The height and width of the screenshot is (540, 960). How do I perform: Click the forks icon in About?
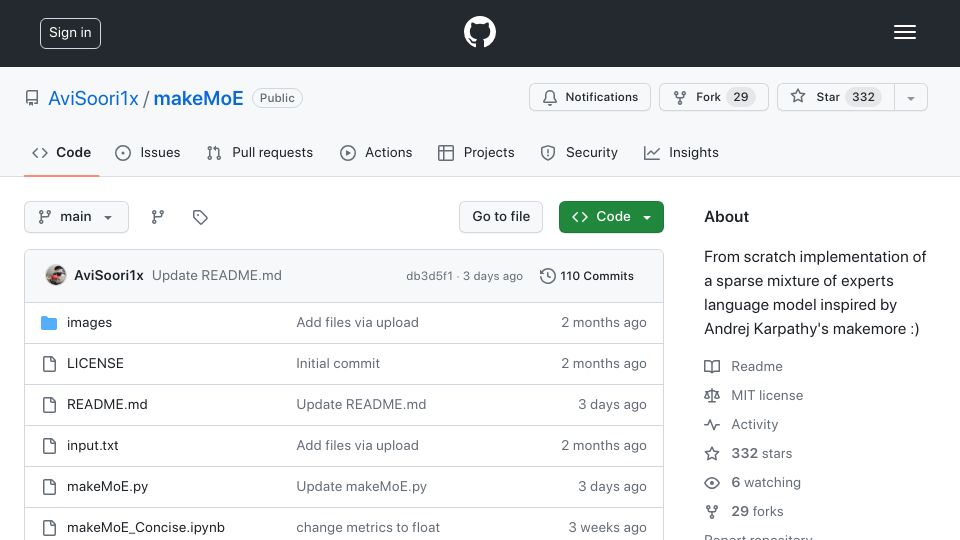(x=712, y=512)
